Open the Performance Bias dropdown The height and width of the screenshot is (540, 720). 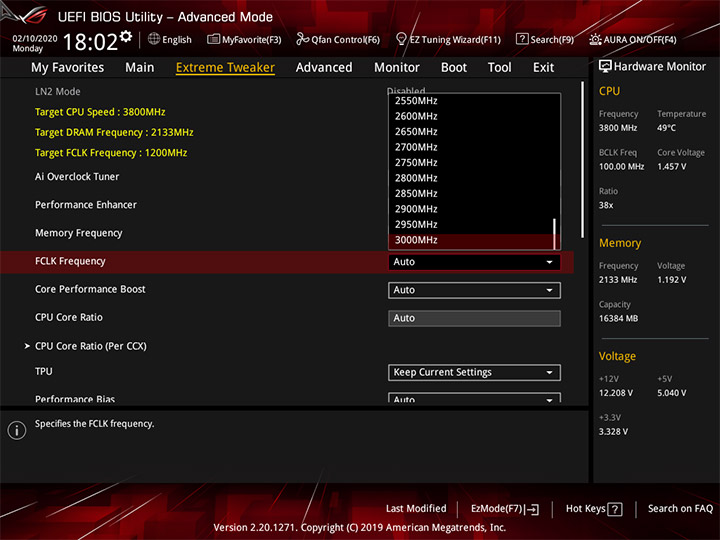[x=474, y=398]
